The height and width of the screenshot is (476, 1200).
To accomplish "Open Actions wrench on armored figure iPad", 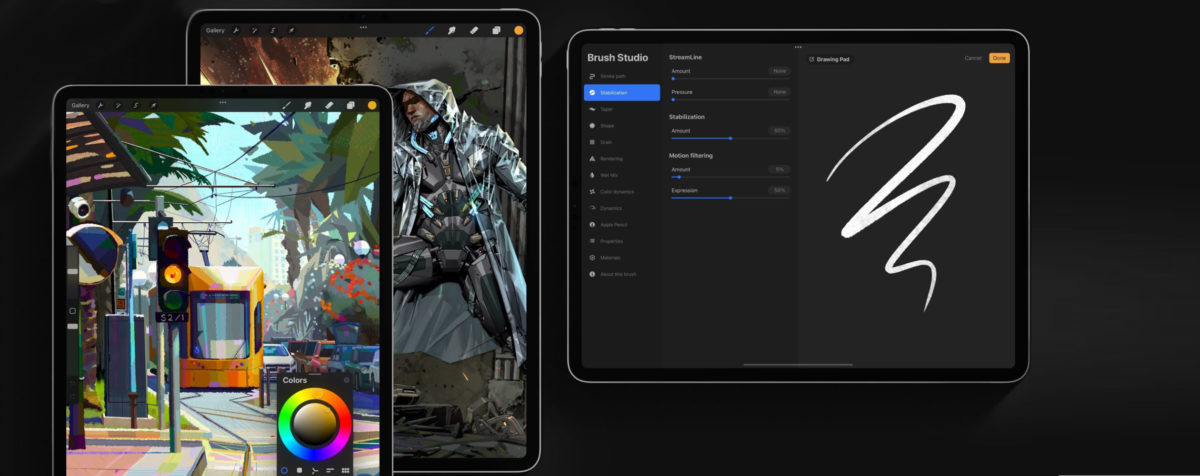I will [236, 30].
